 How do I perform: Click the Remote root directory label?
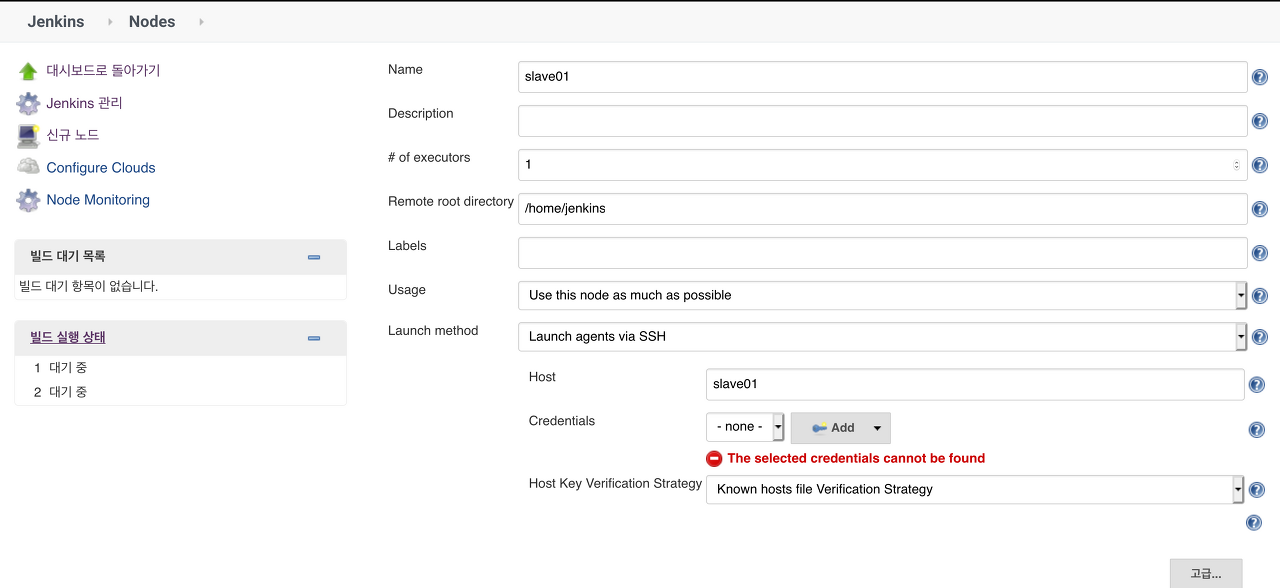pos(451,201)
